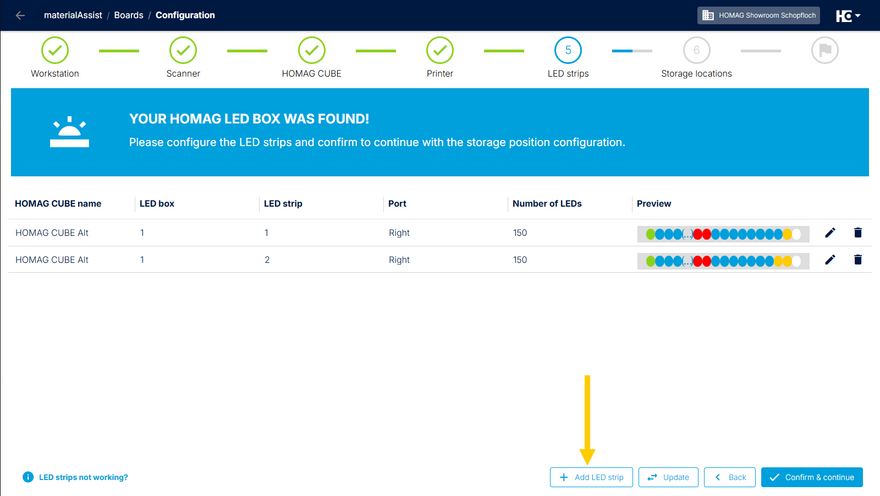Select the Printer step checkmark

click(439, 50)
